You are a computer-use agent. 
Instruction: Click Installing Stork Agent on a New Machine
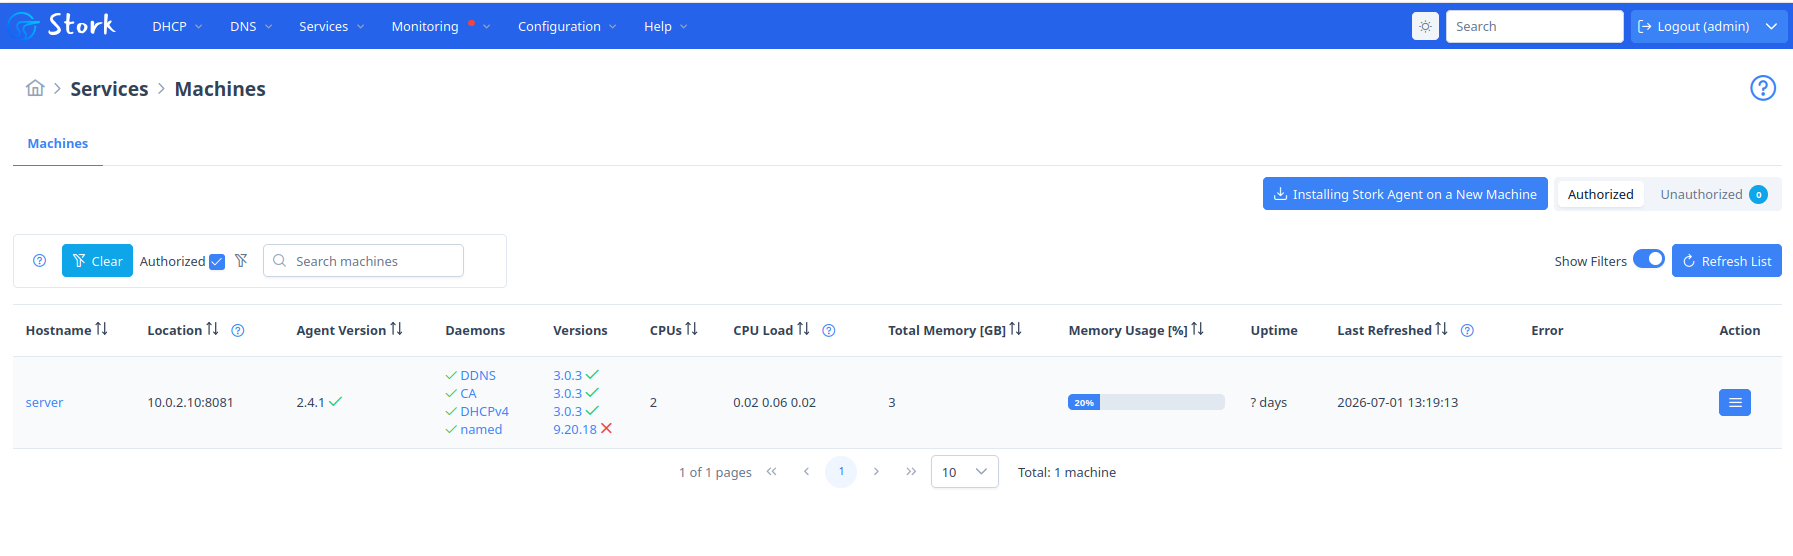(1404, 194)
